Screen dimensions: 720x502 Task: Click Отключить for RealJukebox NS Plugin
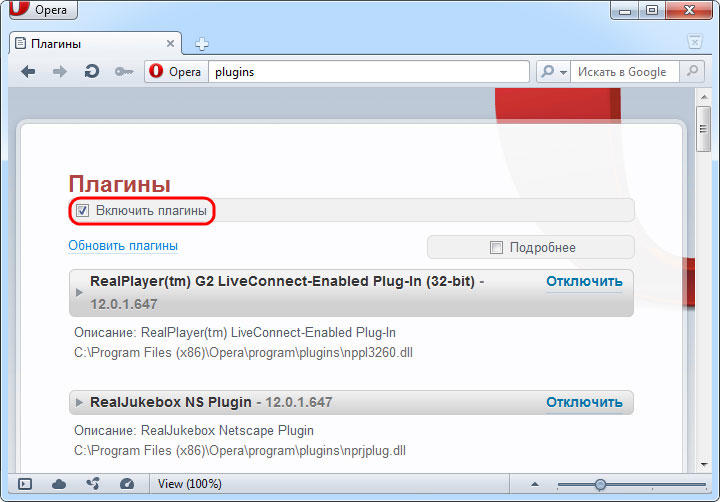(x=584, y=402)
